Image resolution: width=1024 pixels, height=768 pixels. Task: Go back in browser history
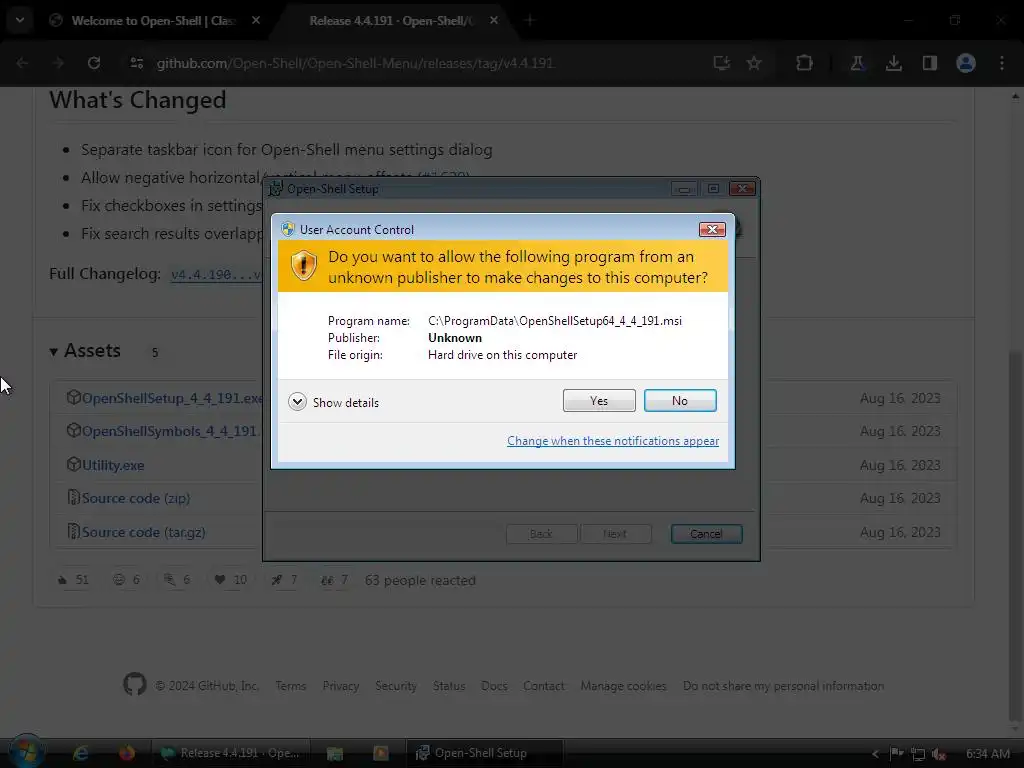pos(22,63)
